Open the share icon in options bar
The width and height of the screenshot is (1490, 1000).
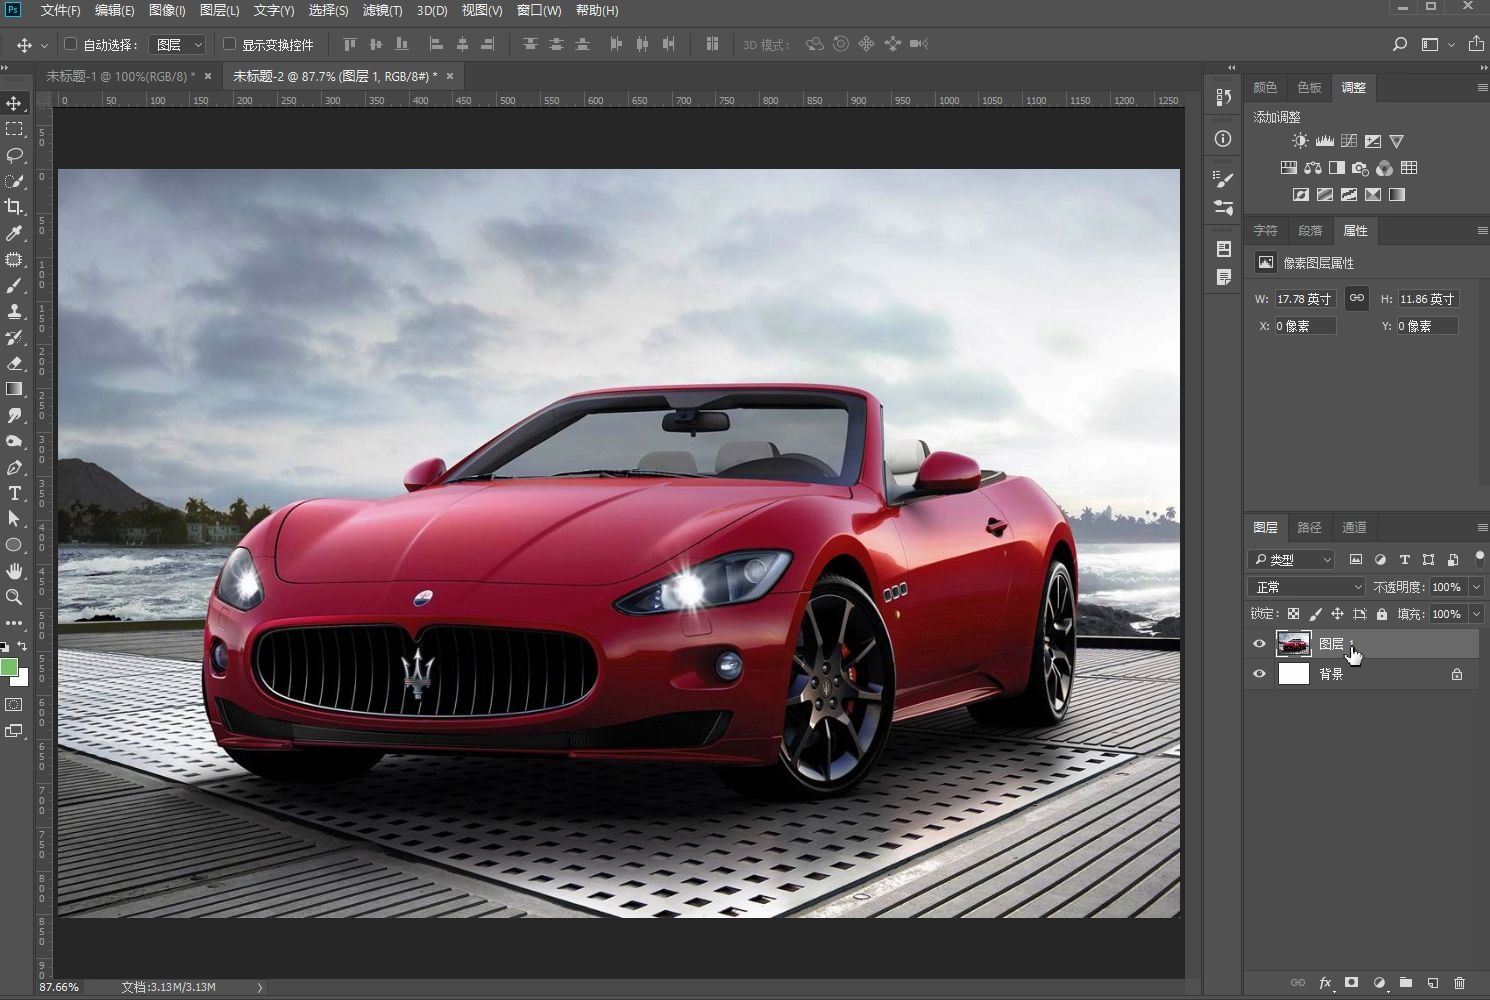(x=1476, y=44)
